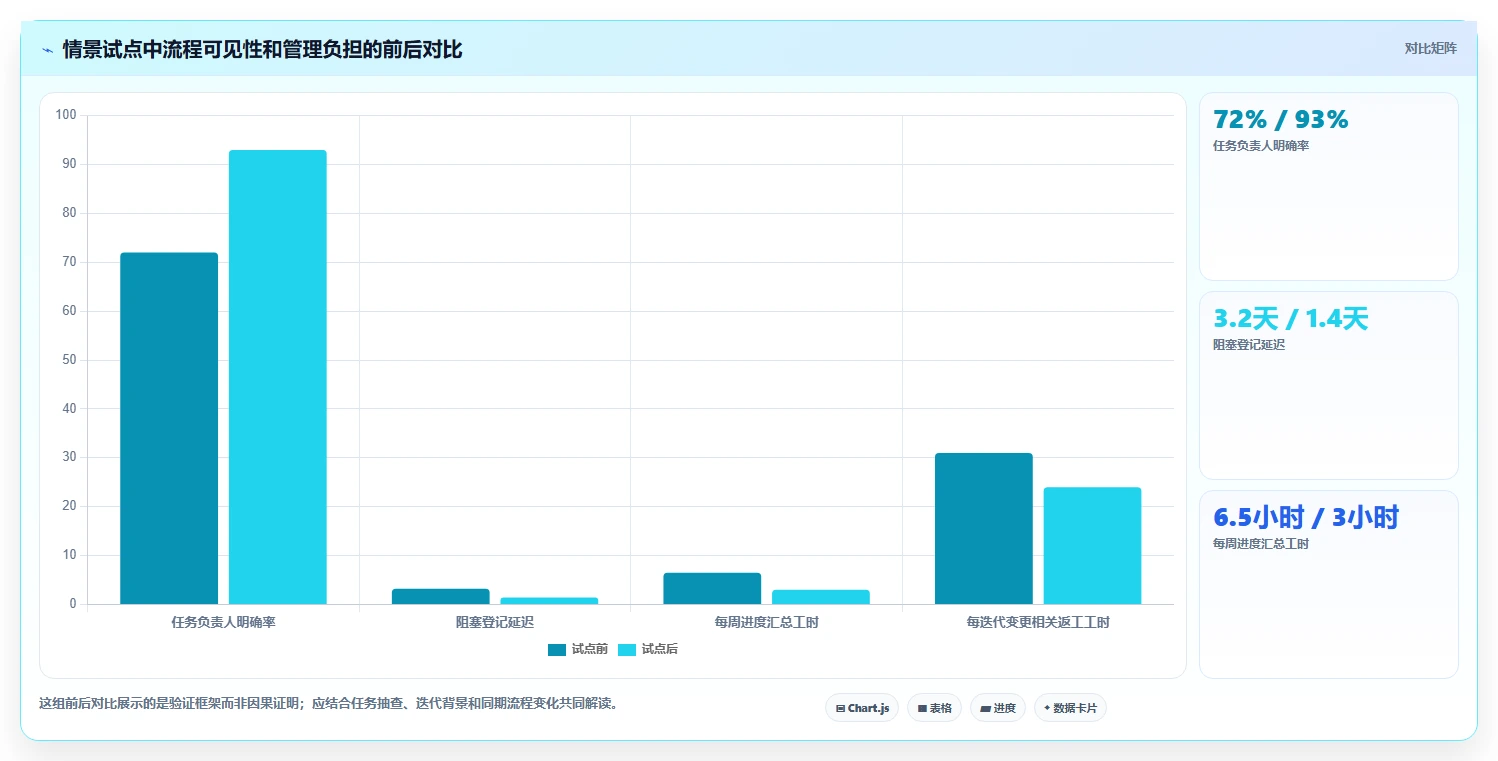The height and width of the screenshot is (761, 1498).
Task: Open the 3.2天 / 1.4天 stat card
Action: coord(1329,385)
